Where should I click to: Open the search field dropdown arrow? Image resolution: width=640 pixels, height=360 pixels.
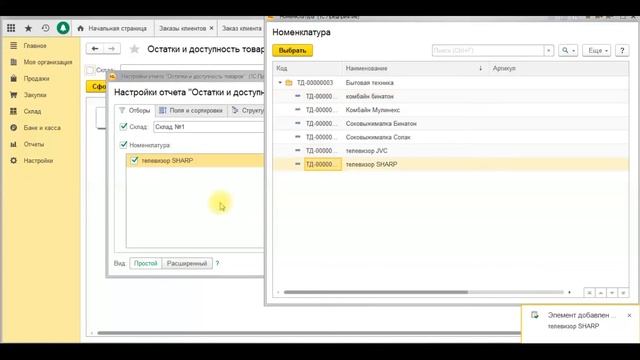click(549, 50)
